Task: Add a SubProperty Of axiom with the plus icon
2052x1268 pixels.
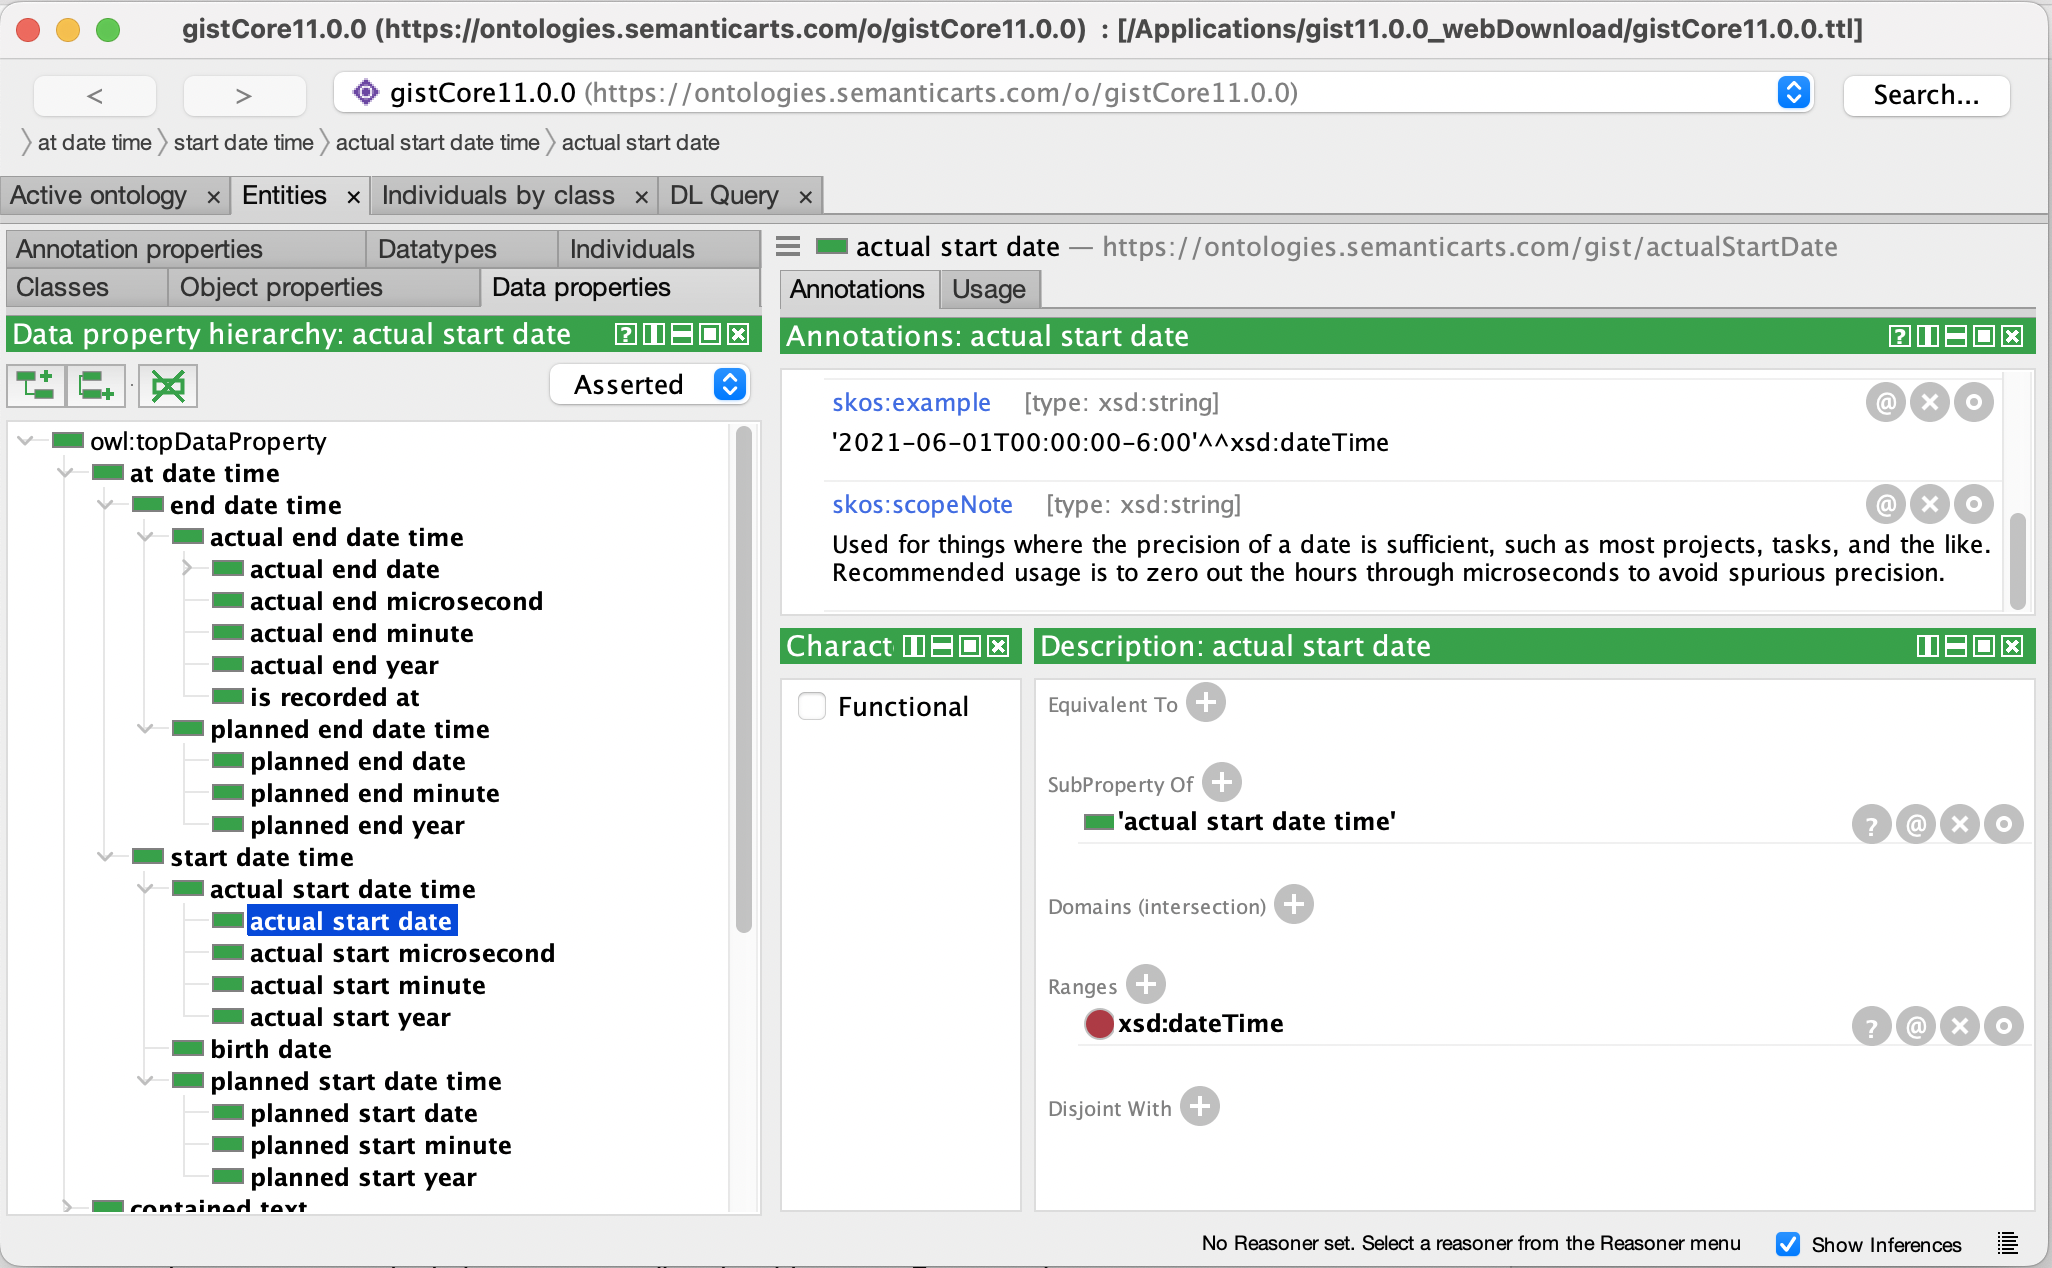Action: [x=1221, y=783]
